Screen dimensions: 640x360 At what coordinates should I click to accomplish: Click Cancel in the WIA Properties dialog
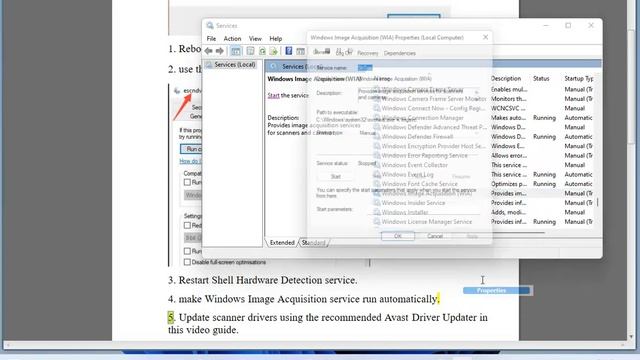point(435,236)
